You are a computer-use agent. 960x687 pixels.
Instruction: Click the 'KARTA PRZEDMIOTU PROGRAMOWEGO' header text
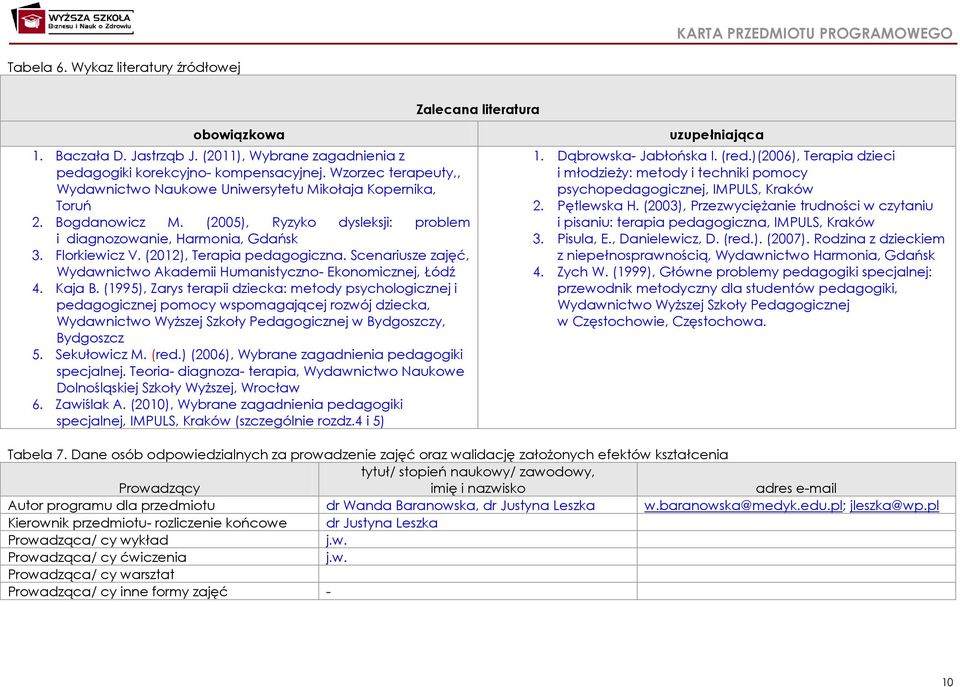[814, 33]
